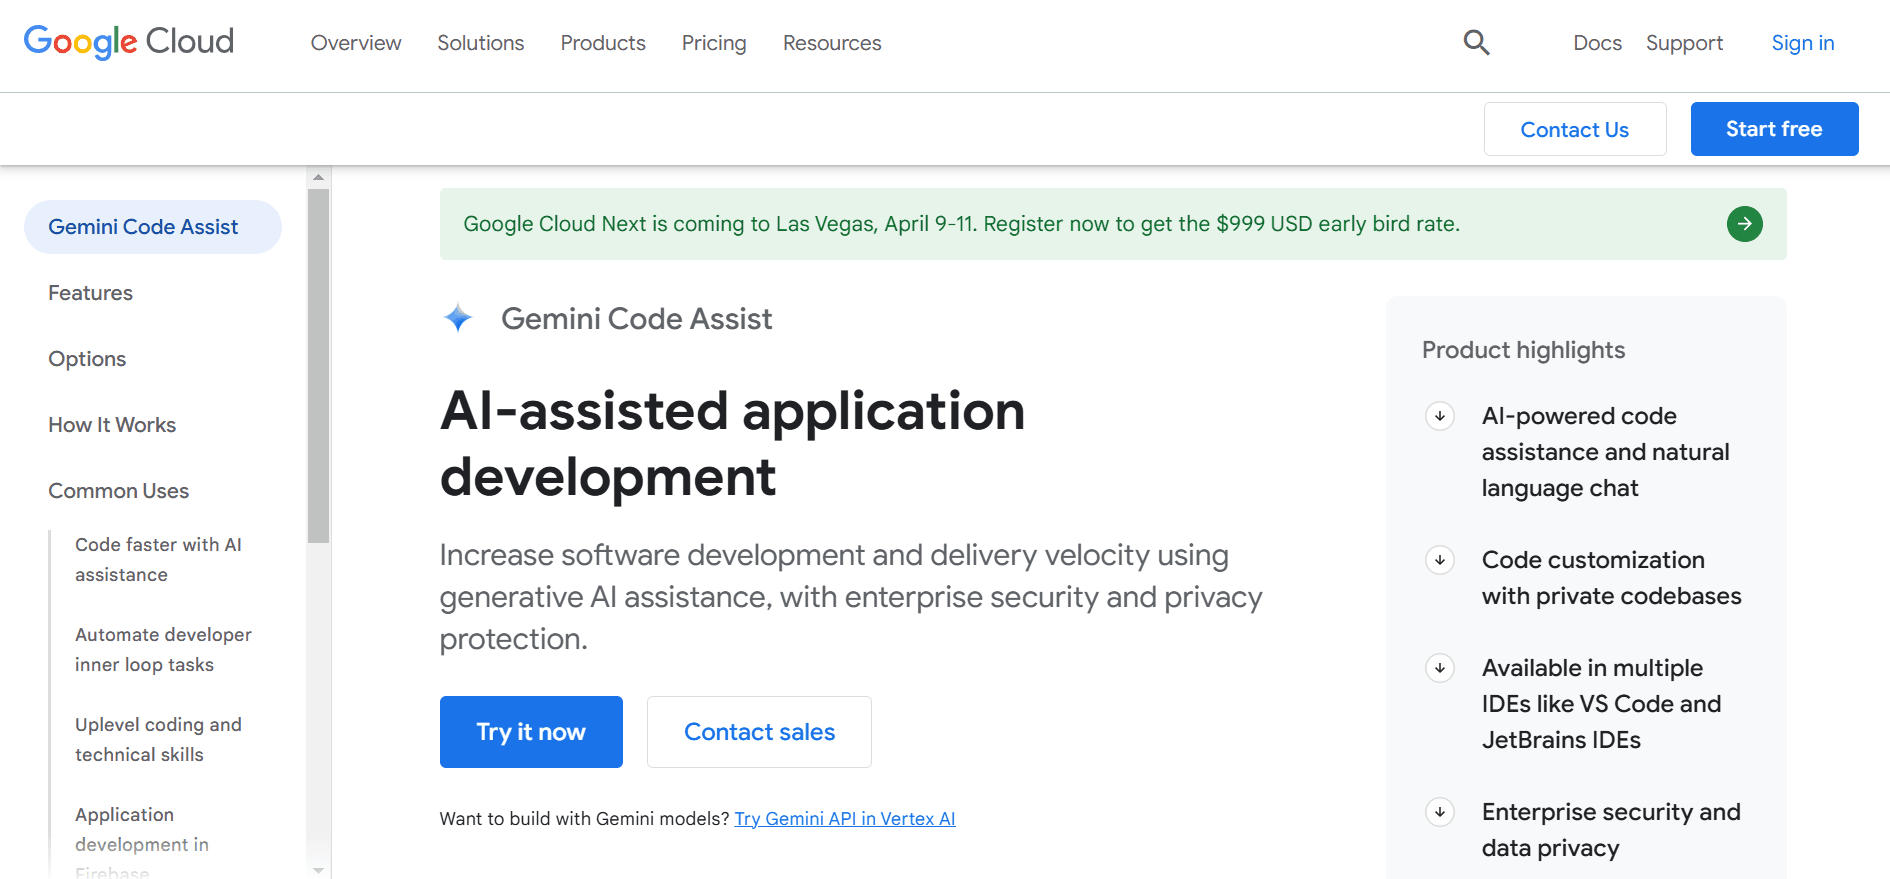Click the Gemini sparkle icon beside the product title
The image size is (1890, 879).
coord(458,318)
